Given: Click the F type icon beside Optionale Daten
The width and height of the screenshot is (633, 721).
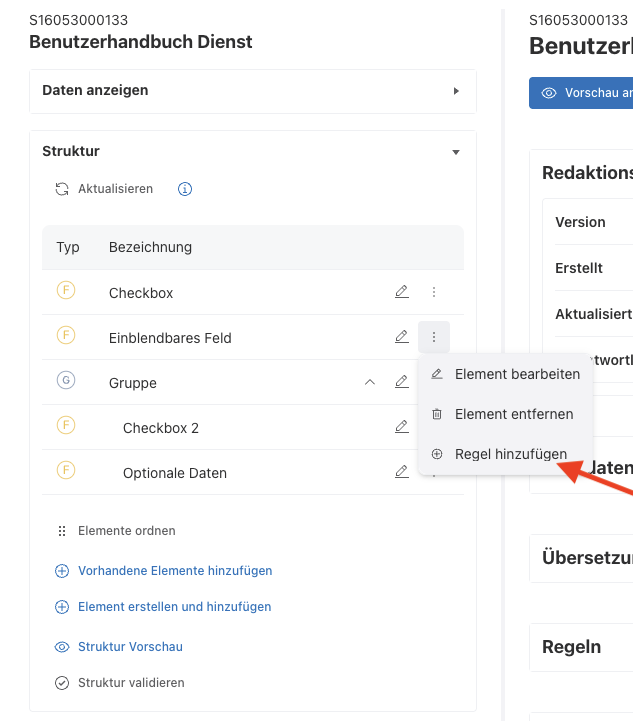Looking at the screenshot, I should point(67,471).
